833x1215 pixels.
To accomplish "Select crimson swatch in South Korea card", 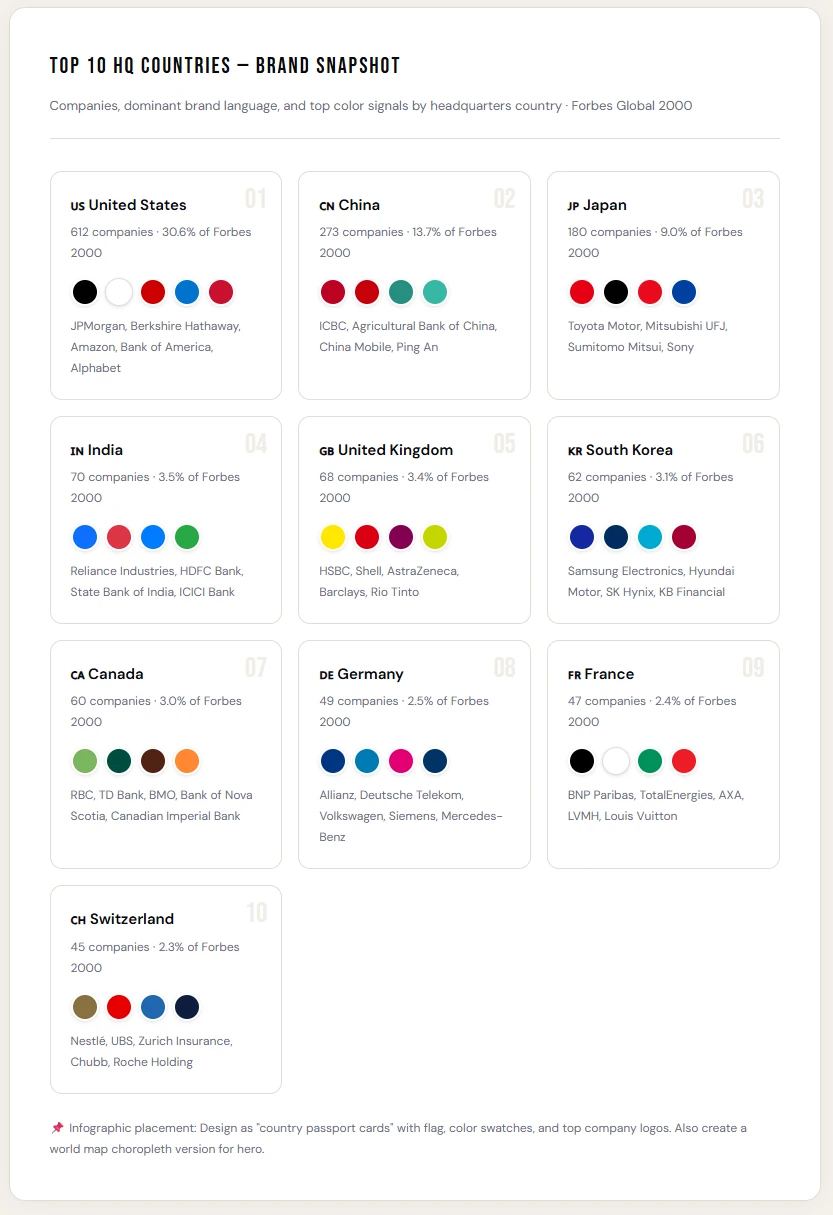I will pos(684,537).
